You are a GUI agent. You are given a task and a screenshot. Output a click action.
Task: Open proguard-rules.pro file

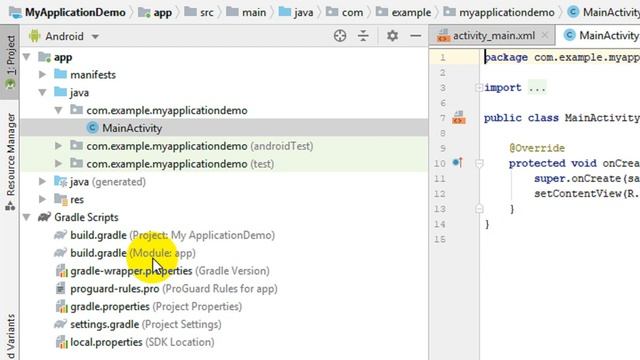tap(174, 289)
